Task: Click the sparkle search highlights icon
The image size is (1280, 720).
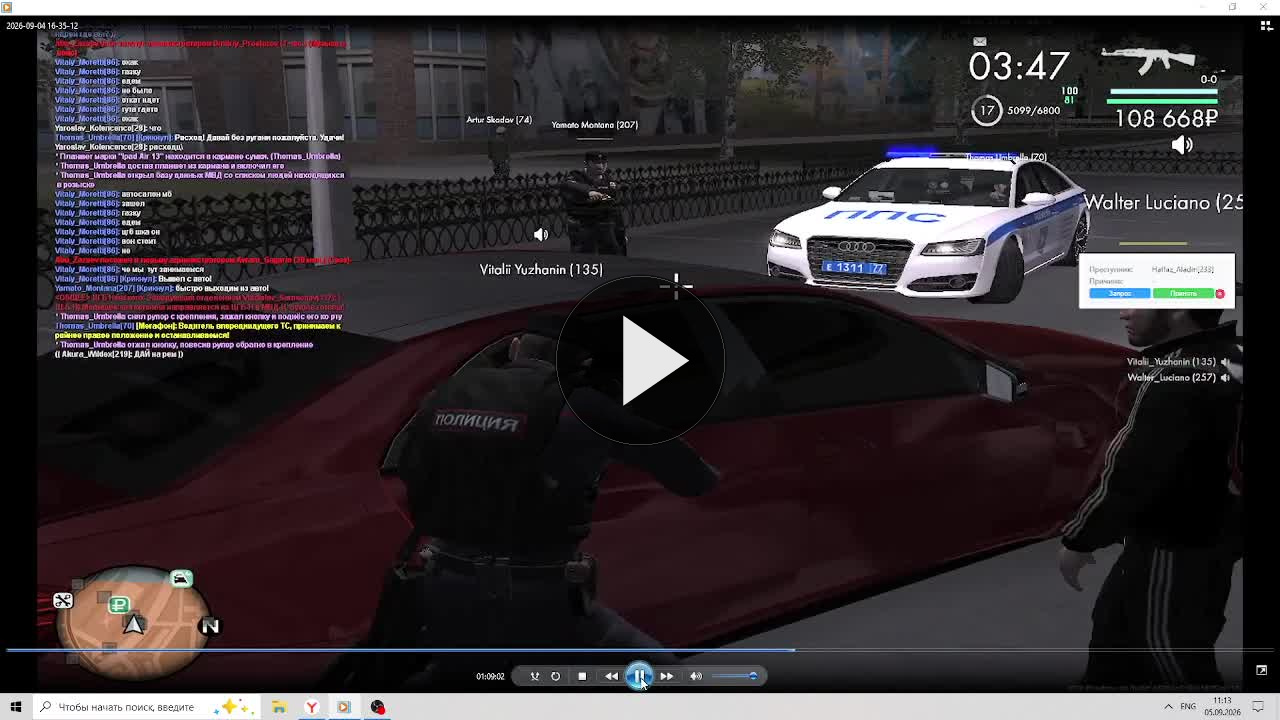Action: point(232,707)
